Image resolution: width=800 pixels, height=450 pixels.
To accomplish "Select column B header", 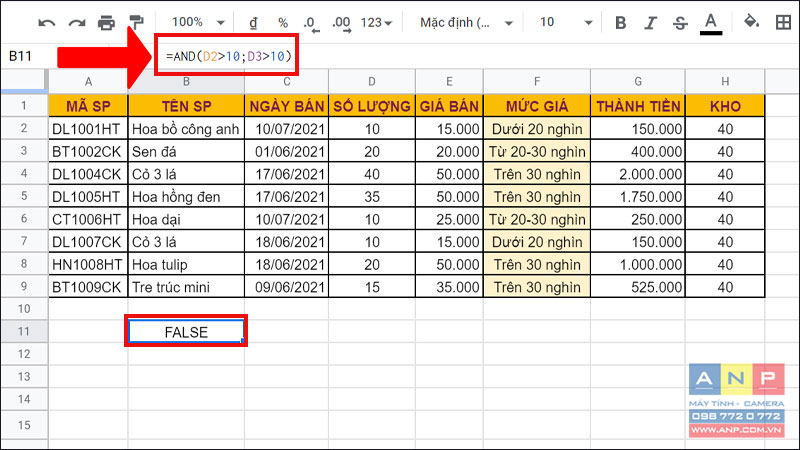I will (x=186, y=82).
